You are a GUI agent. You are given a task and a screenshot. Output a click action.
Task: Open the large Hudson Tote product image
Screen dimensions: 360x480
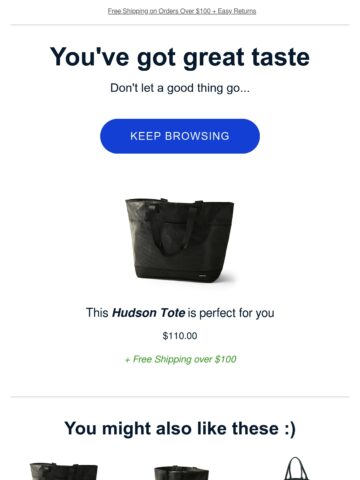click(x=180, y=240)
